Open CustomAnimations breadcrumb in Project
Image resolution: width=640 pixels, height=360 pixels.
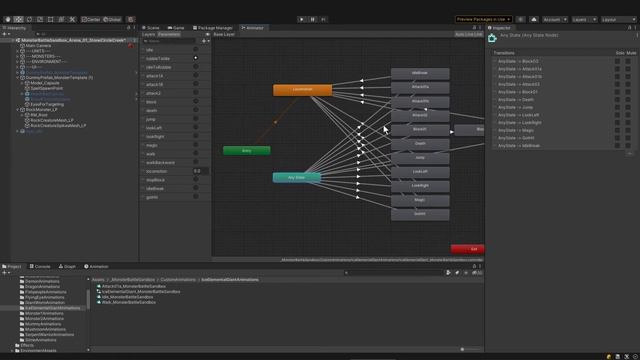click(178, 280)
